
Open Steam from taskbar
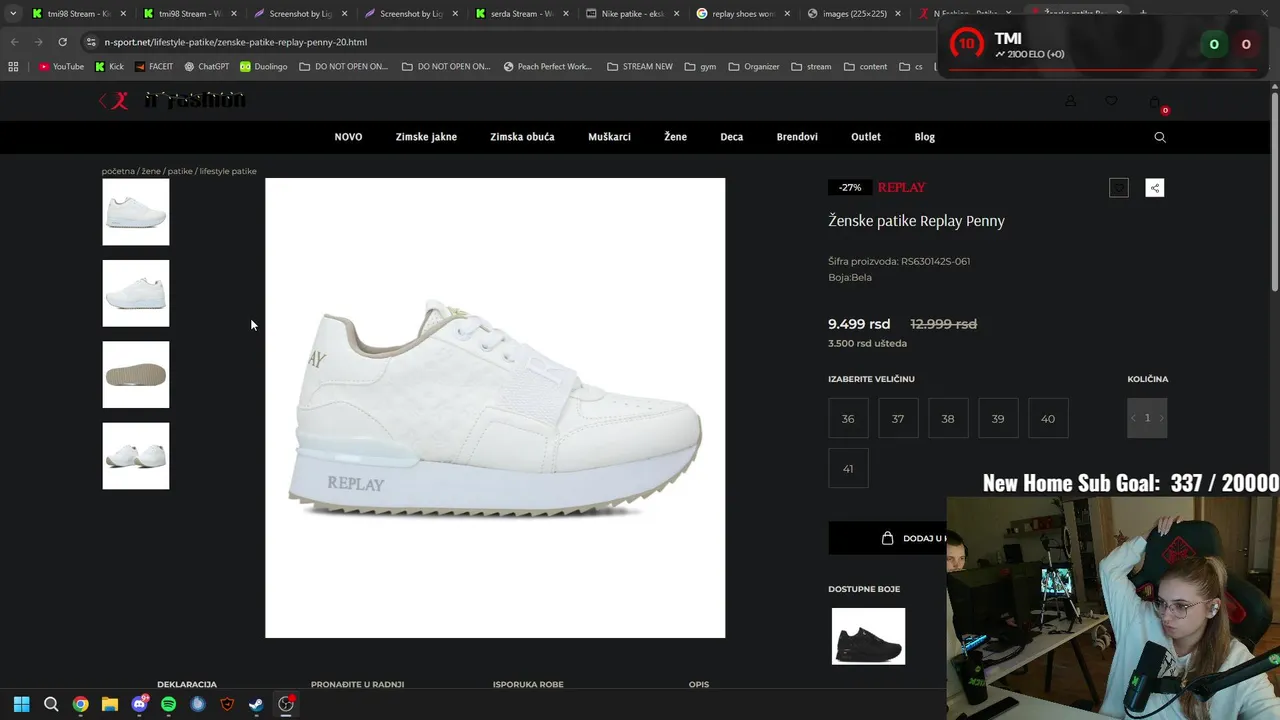pyautogui.click(x=256, y=704)
